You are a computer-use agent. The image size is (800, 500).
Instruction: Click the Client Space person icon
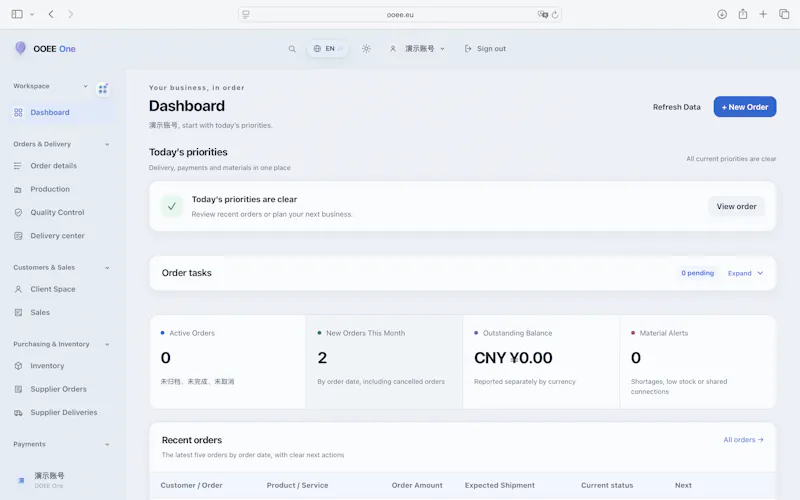pyautogui.click(x=18, y=289)
